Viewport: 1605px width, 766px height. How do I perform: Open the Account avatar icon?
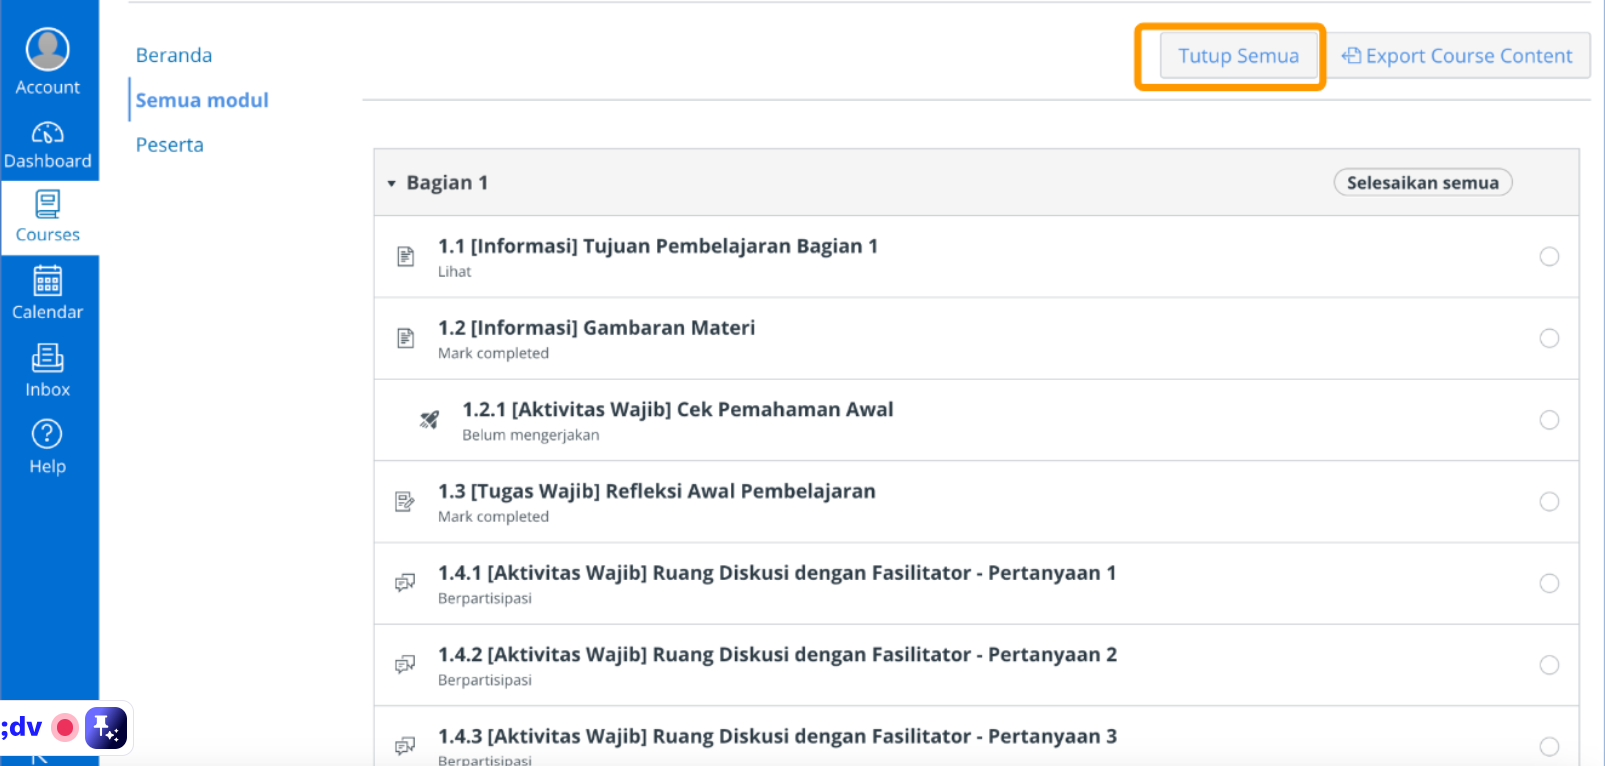pyautogui.click(x=47, y=49)
